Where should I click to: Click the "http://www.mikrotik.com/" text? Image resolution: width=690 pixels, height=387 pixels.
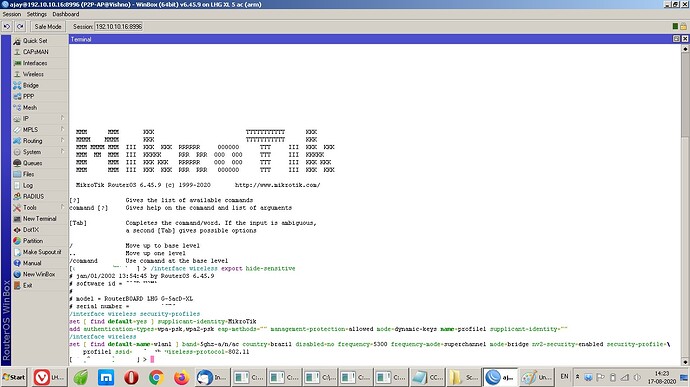278,185
